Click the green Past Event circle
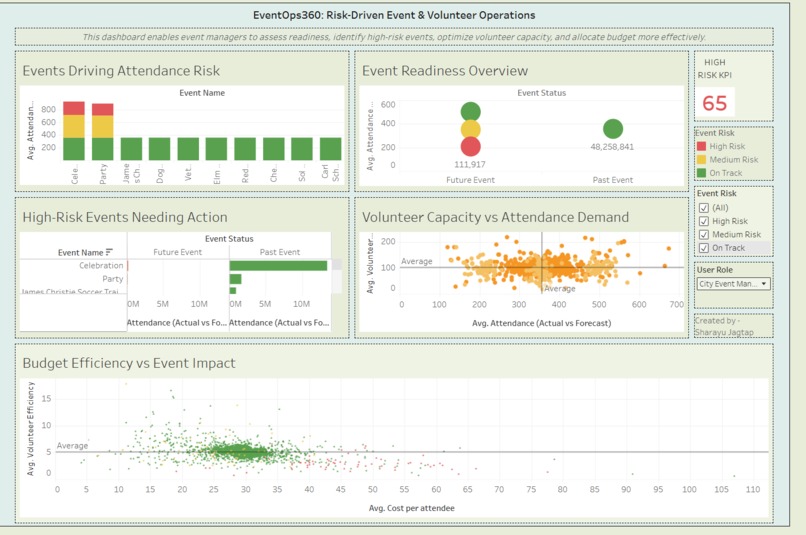Viewport: 806px width, 535px height. pos(613,129)
